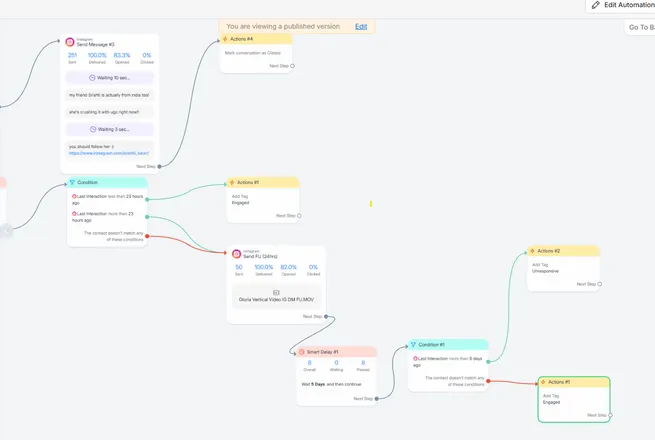655x440 pixels.
Task: Click Next Step connector of Actions #2
Action: [x=599, y=284]
